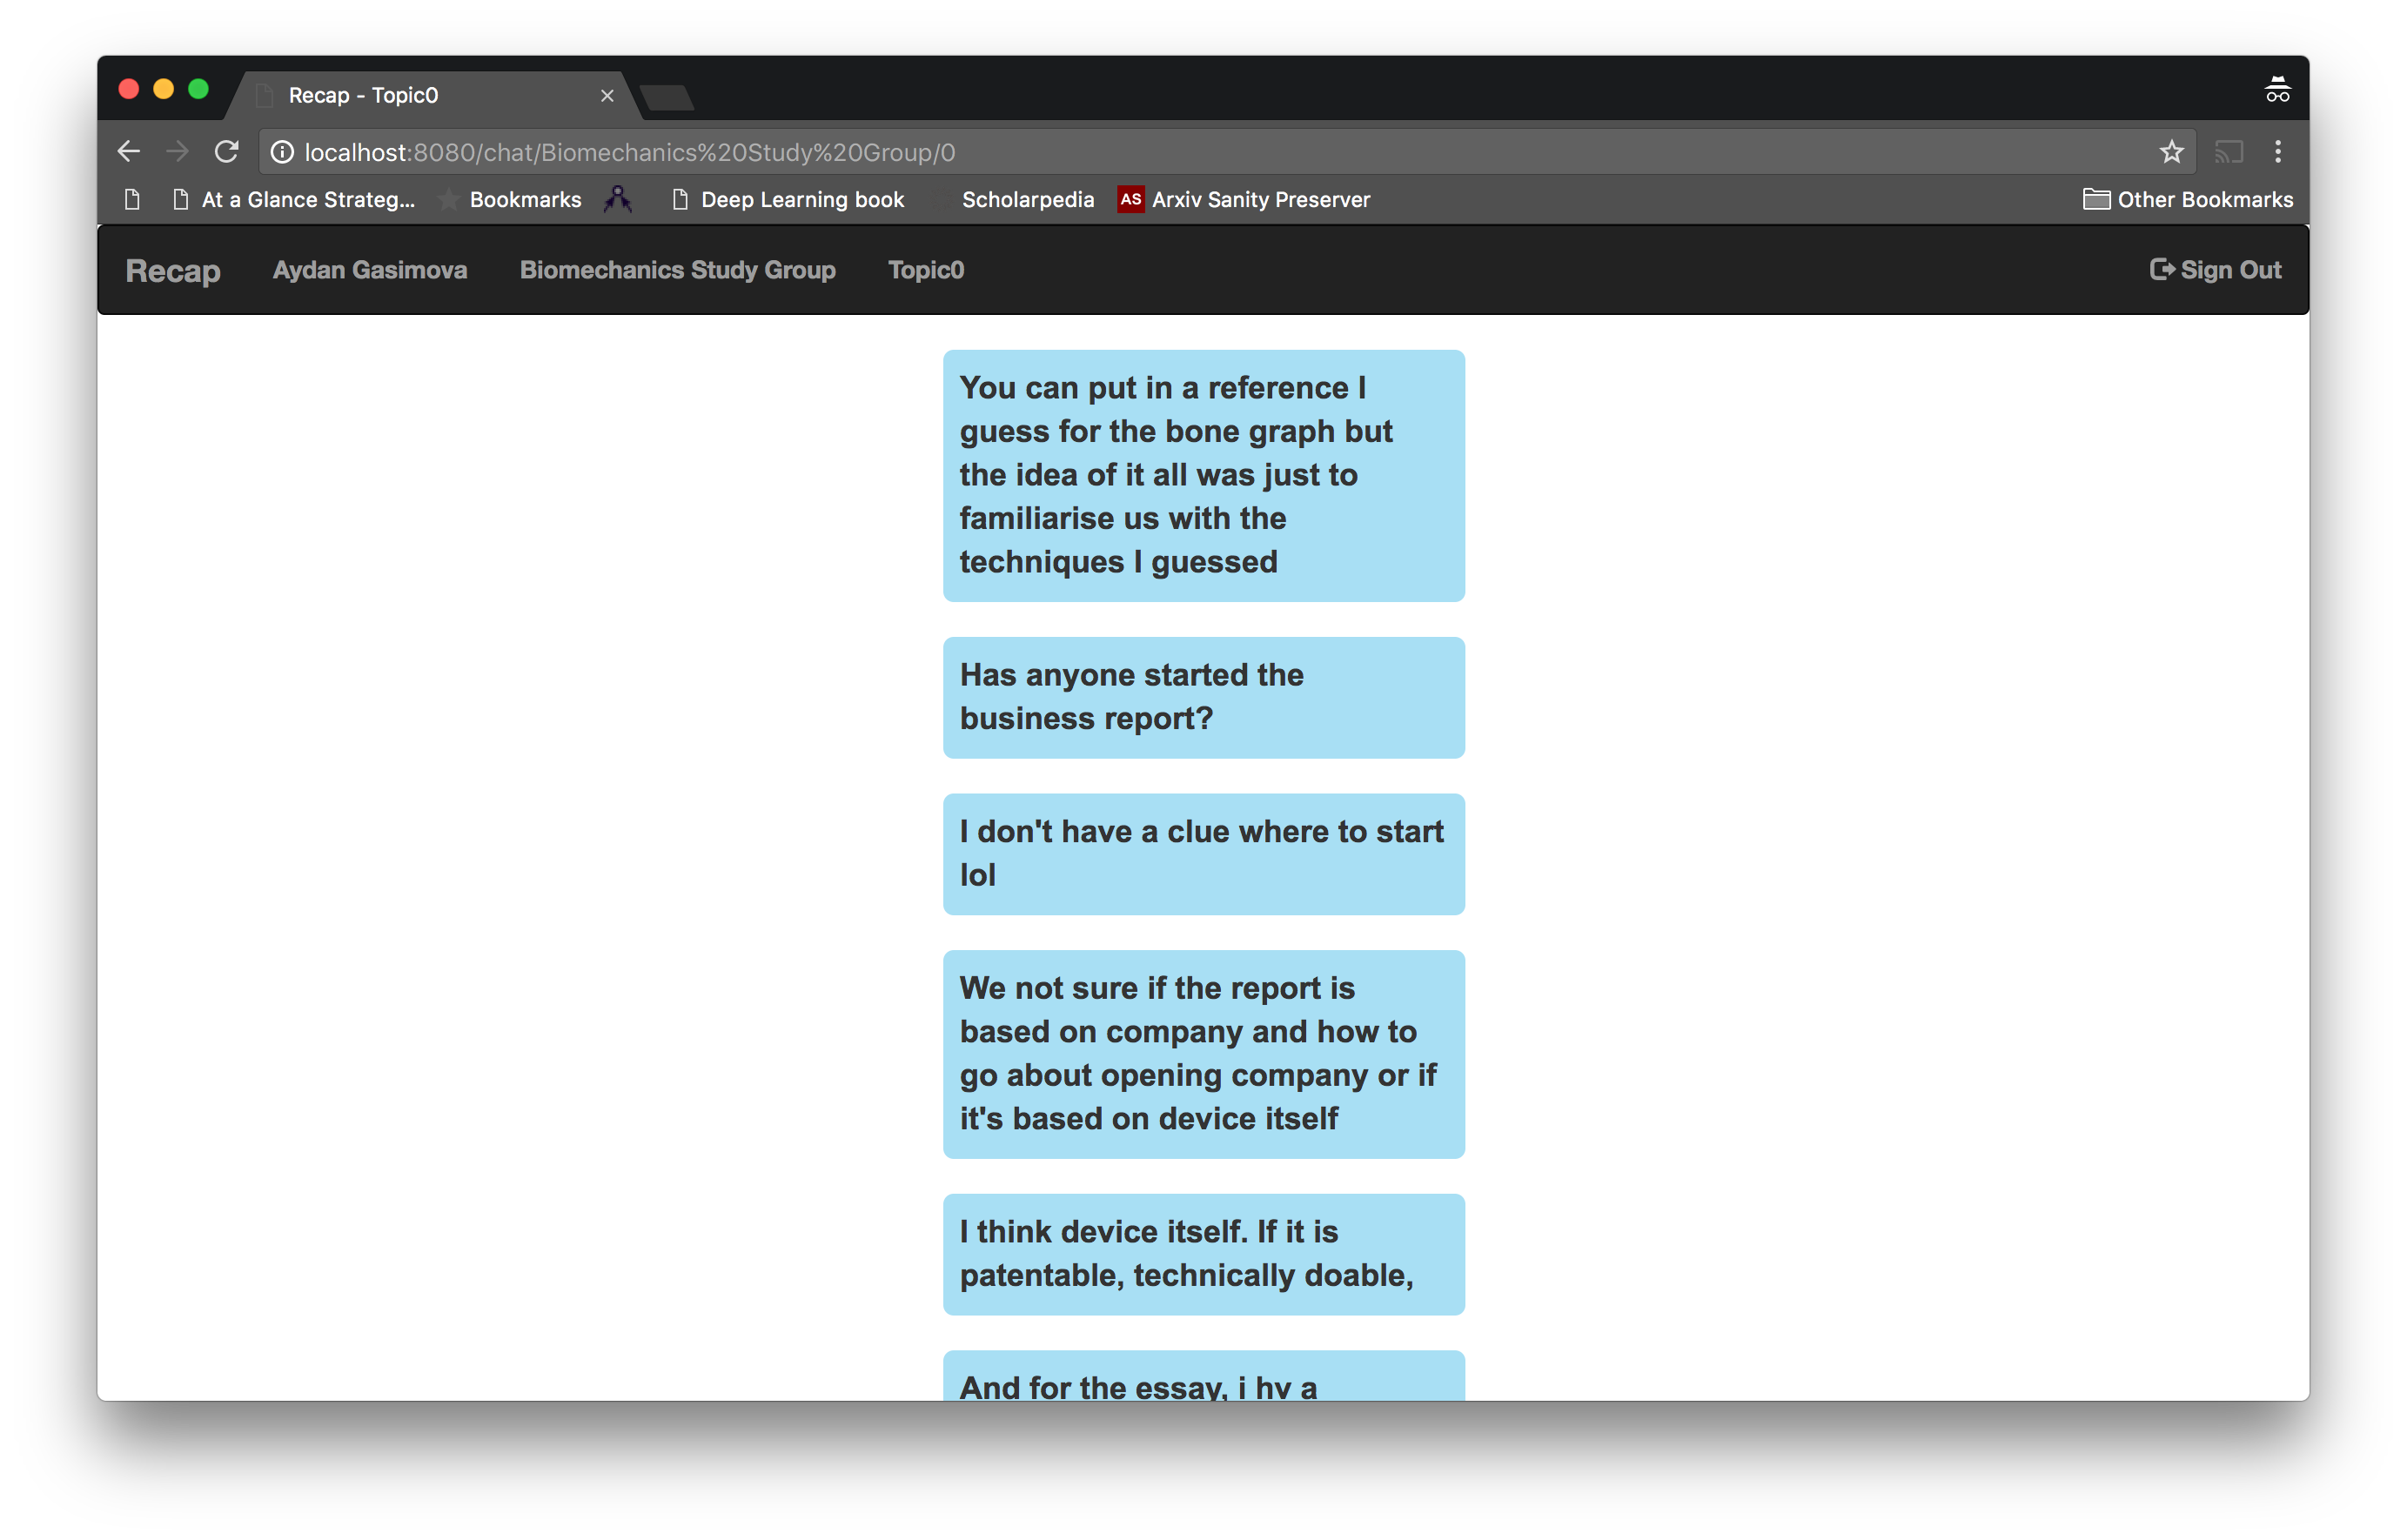Open Chrome three-dot menu
Image resolution: width=2407 pixels, height=1540 pixels.
point(2278,152)
